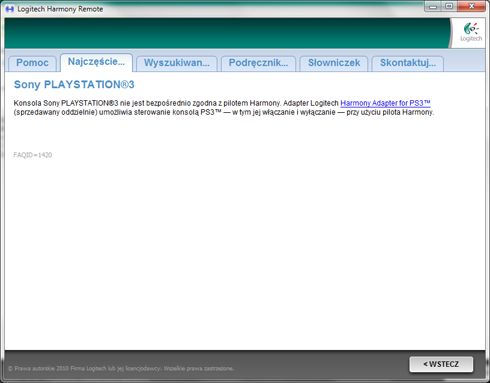Click the Sony PLAYSTATION®3 heading

point(74,85)
